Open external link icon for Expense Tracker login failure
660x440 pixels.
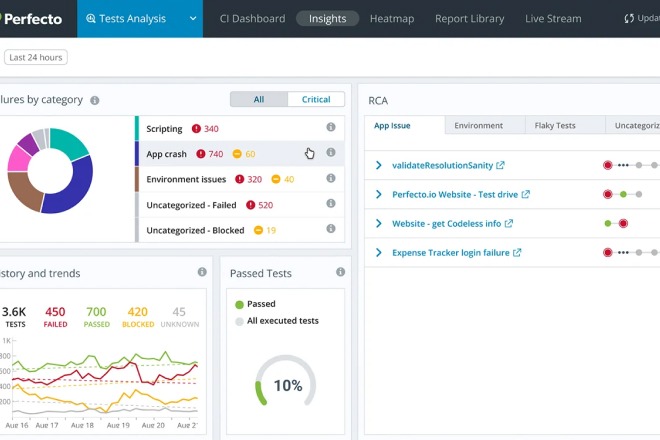pyautogui.click(x=517, y=253)
